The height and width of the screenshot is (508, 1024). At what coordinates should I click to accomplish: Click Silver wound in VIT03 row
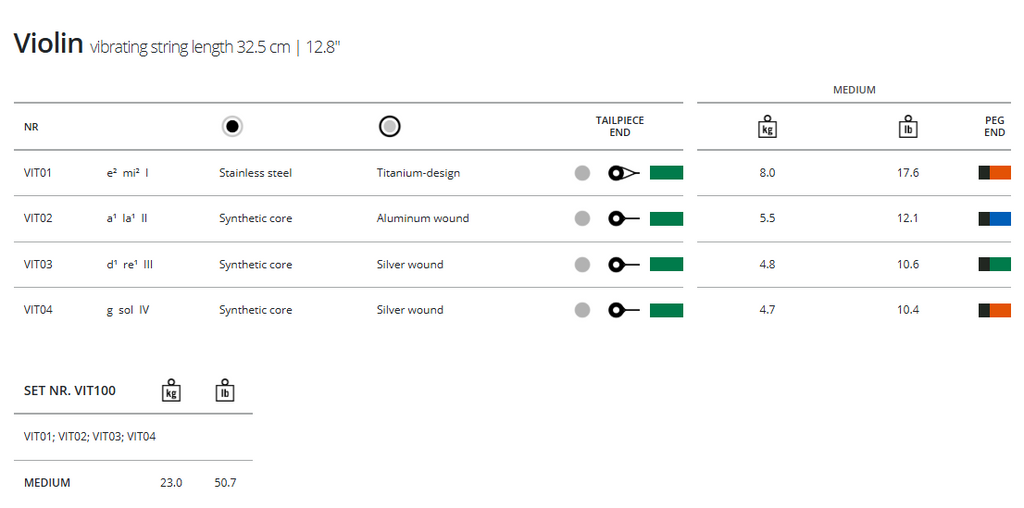coord(410,264)
